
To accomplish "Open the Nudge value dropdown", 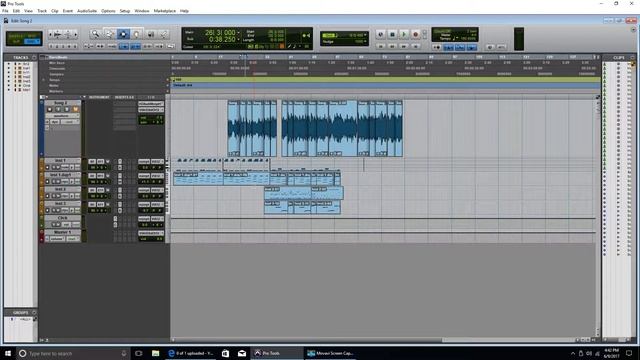I will (x=365, y=42).
